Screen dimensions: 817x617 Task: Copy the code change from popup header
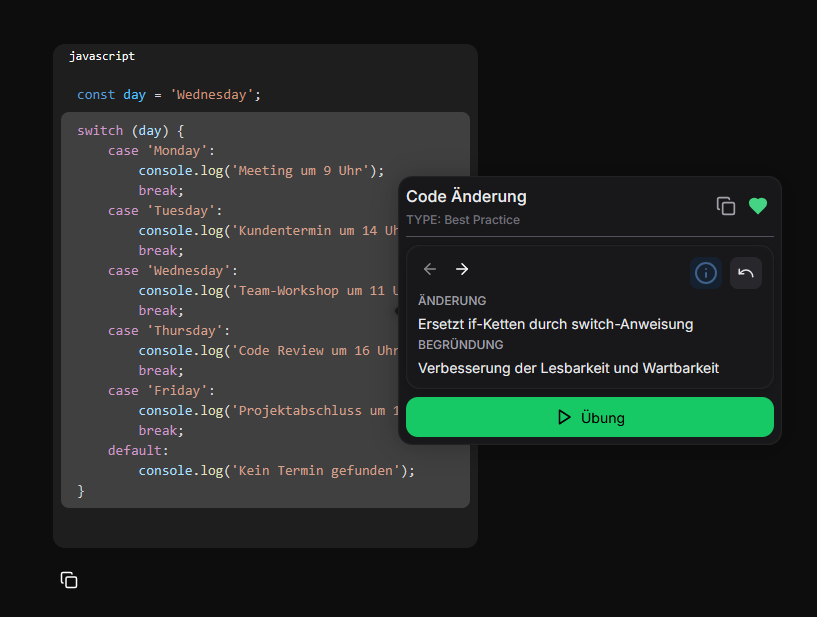[x=726, y=206]
